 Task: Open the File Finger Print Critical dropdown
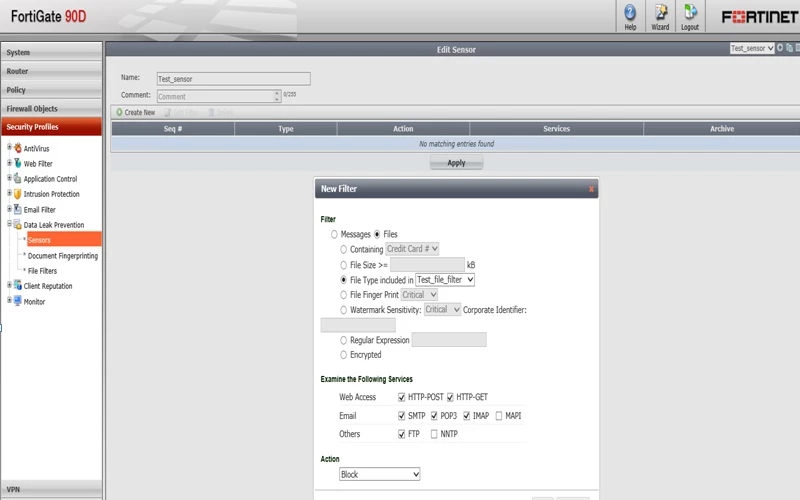[x=419, y=295]
